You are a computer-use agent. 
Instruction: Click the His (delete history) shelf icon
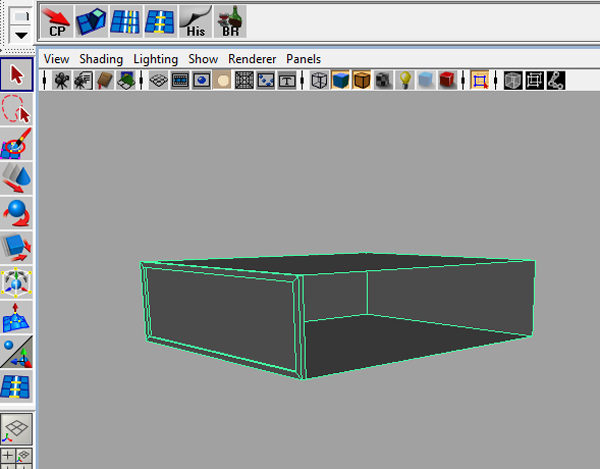195,21
